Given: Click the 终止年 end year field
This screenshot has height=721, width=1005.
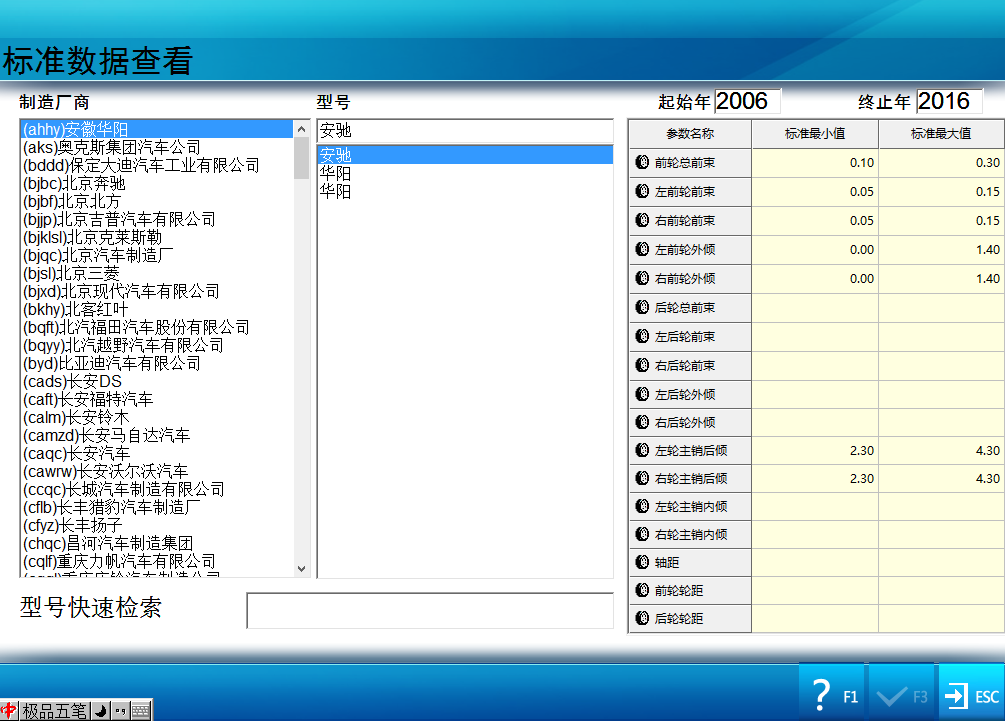Looking at the screenshot, I should tap(948, 101).
